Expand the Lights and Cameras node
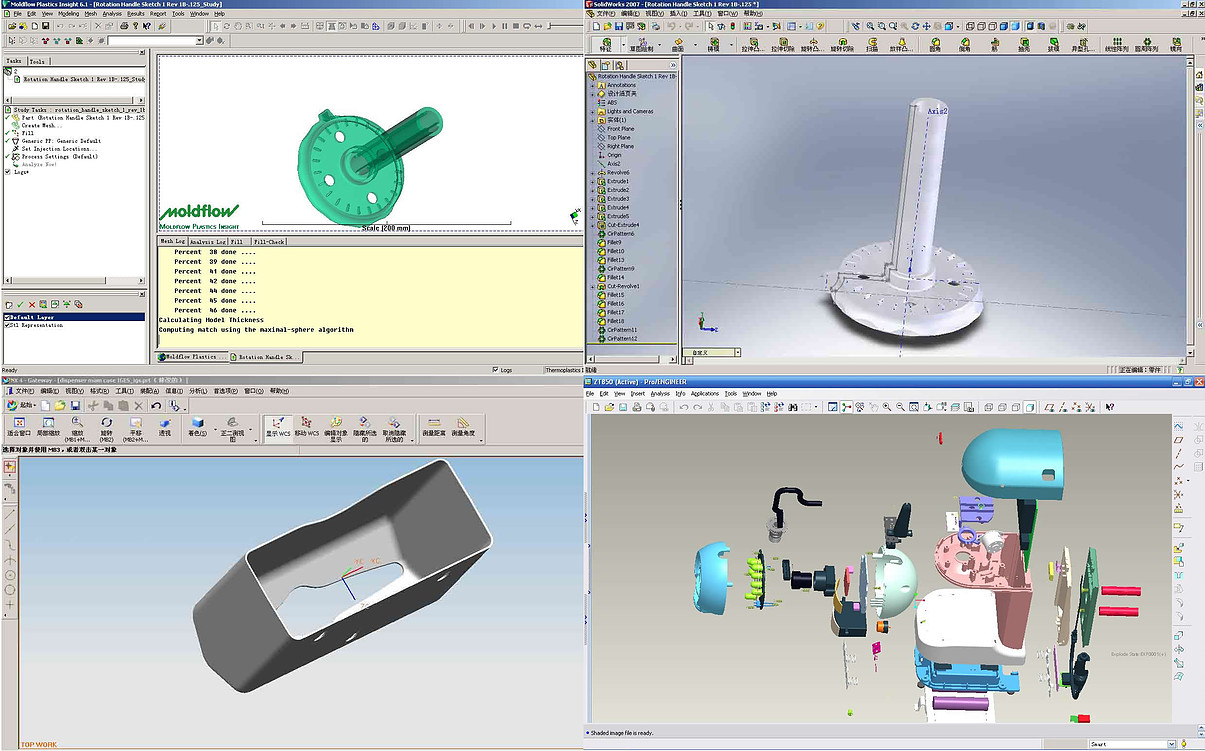The height and width of the screenshot is (751, 1205). click(x=592, y=112)
